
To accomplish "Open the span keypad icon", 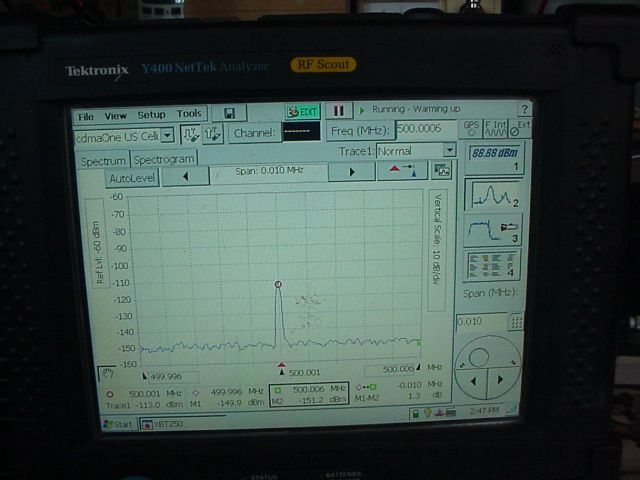I will click(x=517, y=322).
